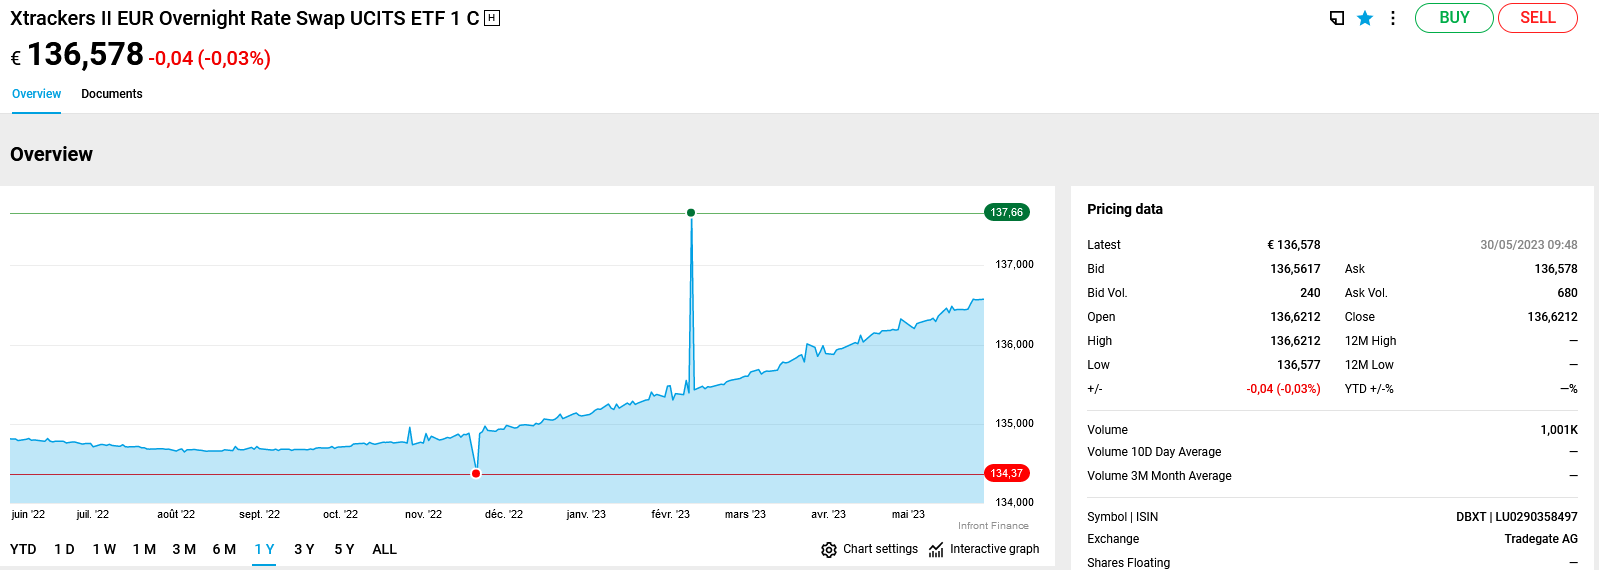Select the Overview tab
1599x570 pixels.
point(36,94)
